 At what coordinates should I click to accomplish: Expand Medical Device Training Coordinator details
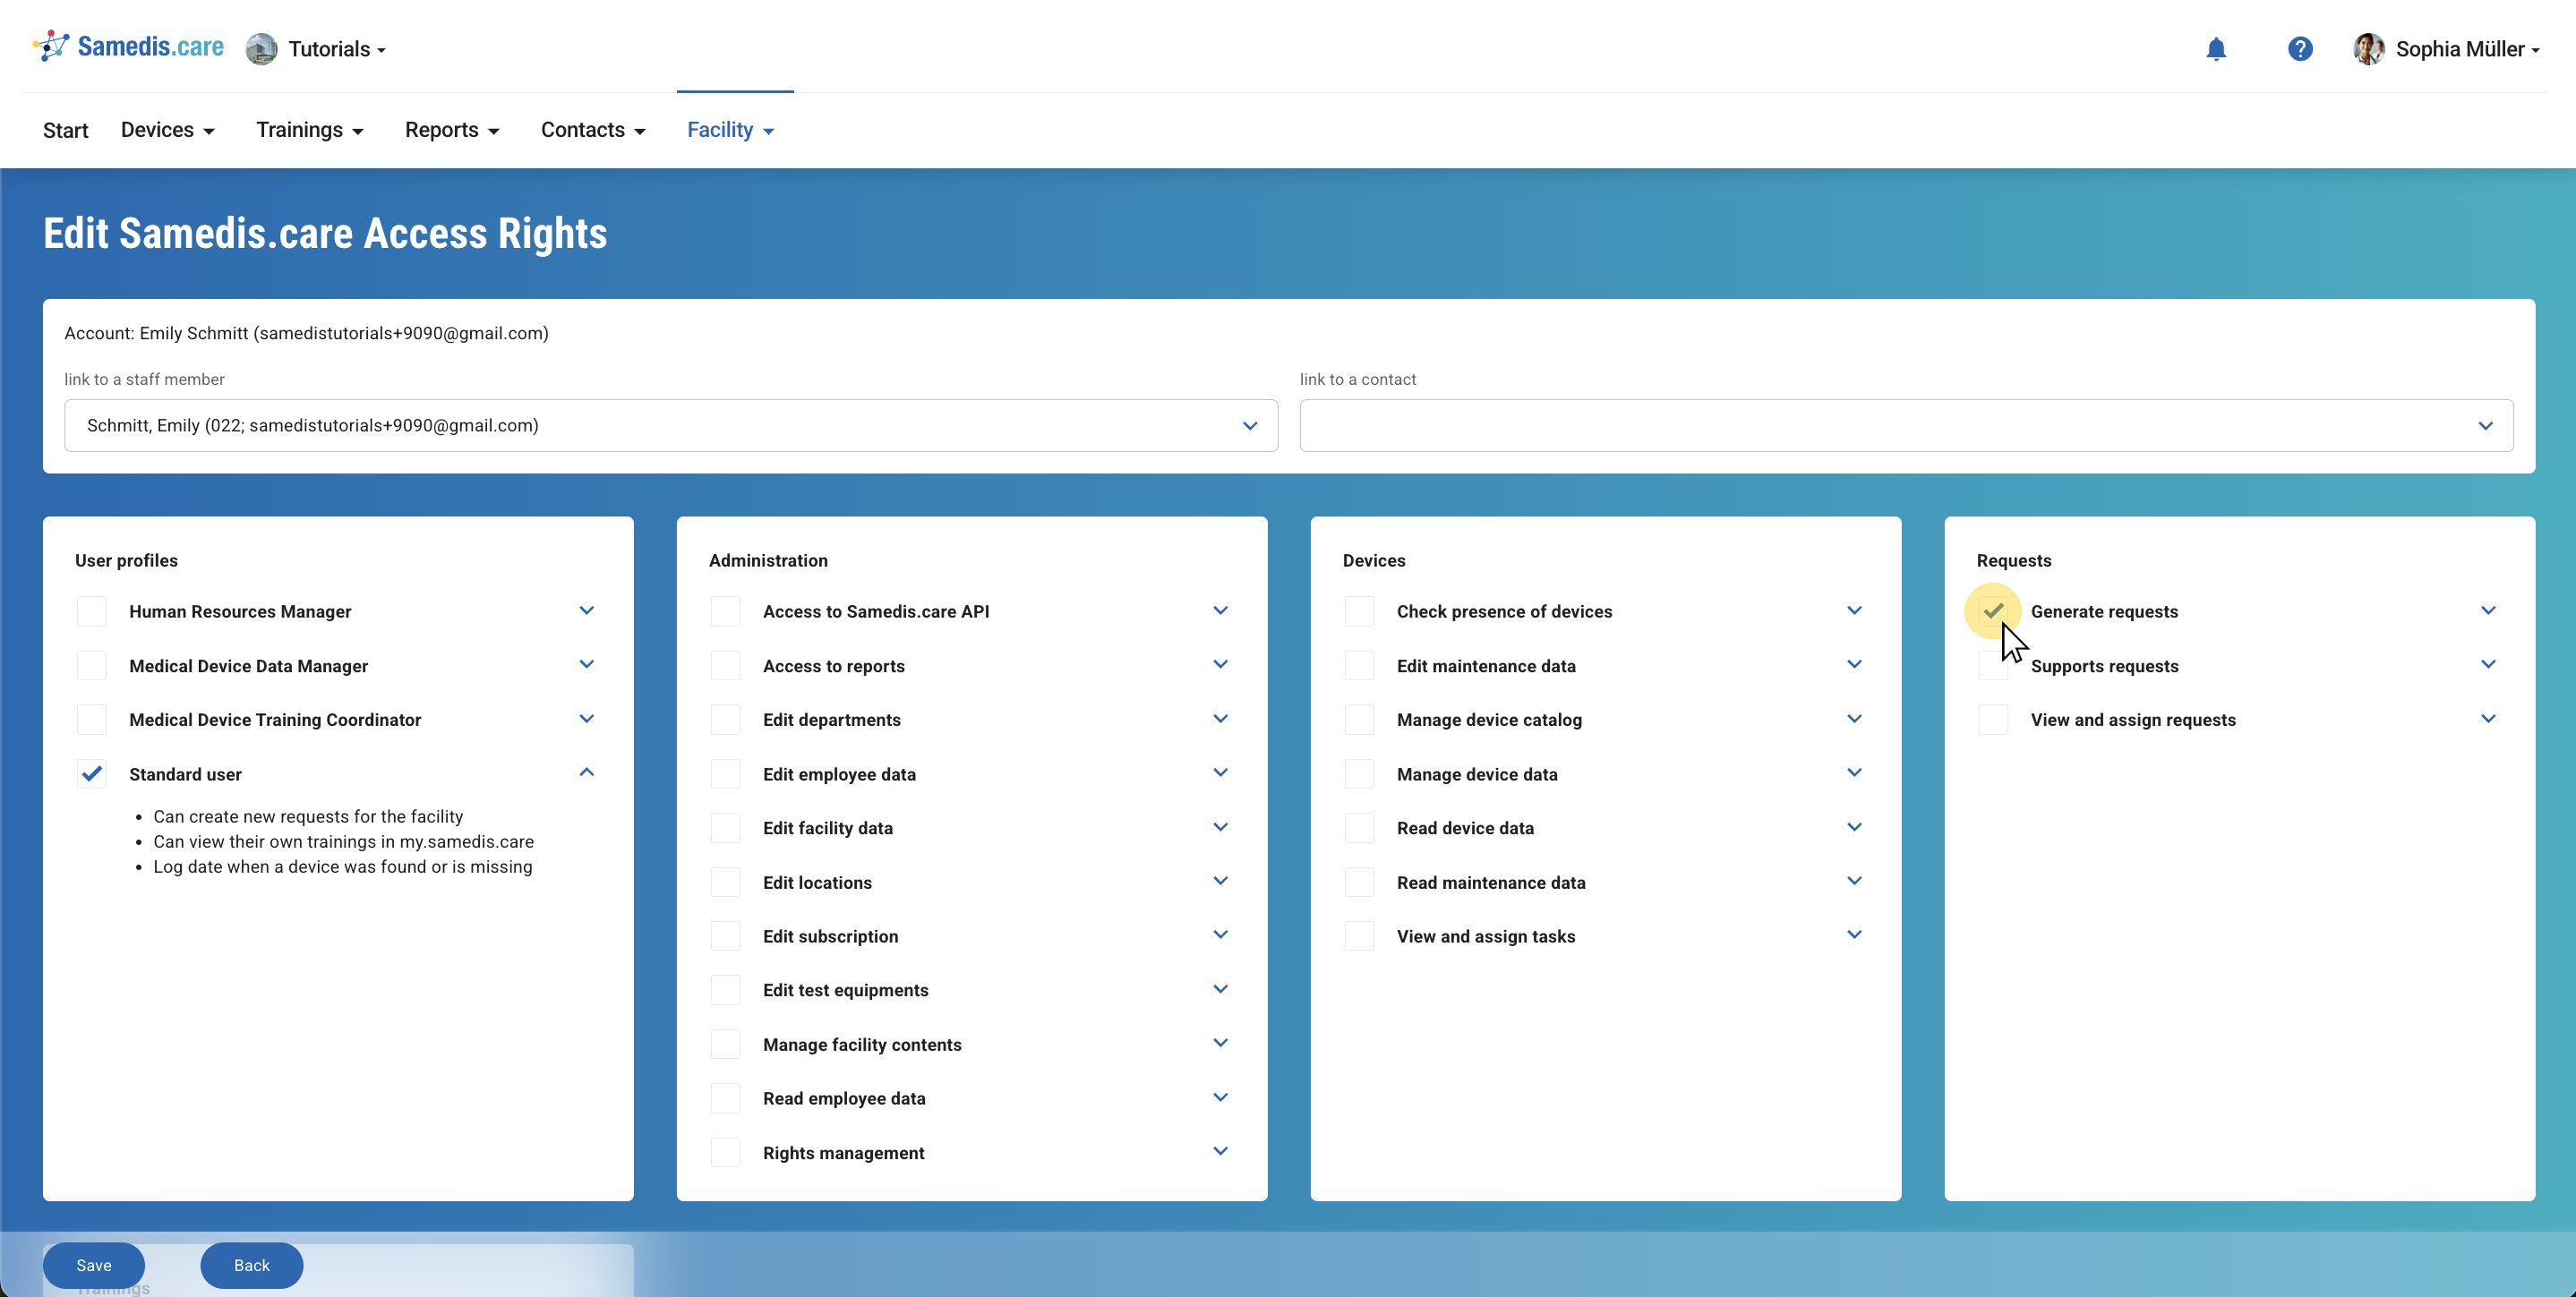pyautogui.click(x=587, y=718)
